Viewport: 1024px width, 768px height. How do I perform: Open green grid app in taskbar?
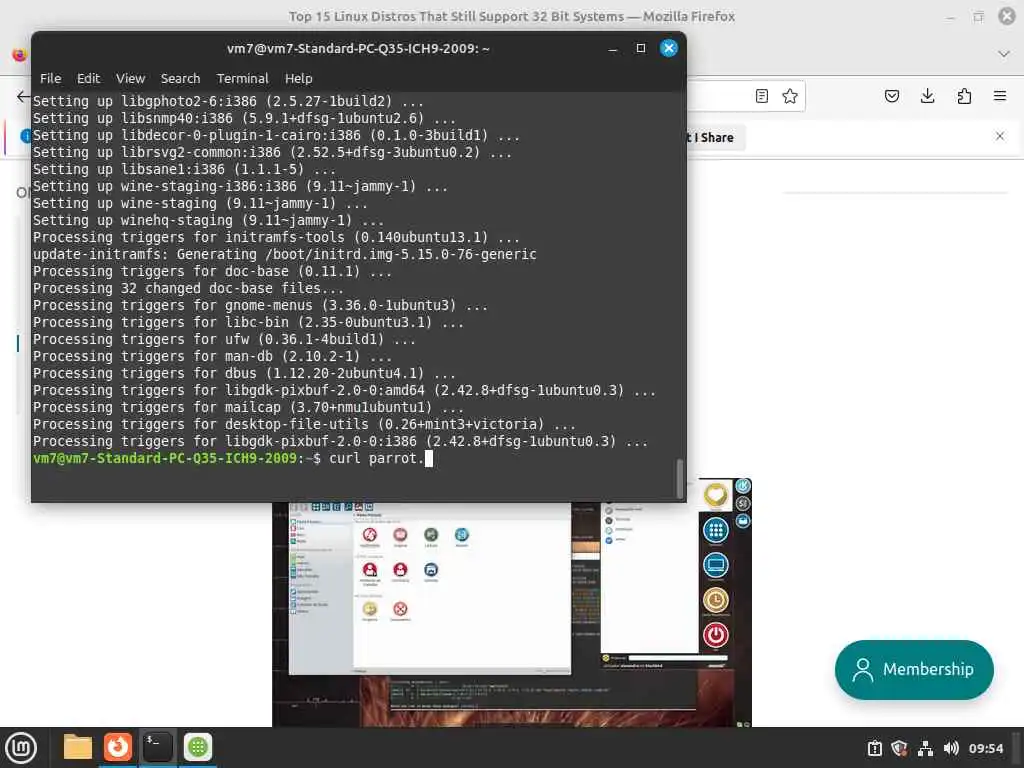[x=198, y=747]
